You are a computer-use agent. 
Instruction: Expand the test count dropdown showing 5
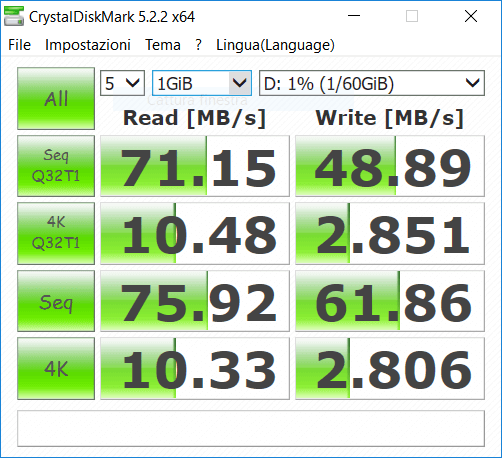pos(122,83)
